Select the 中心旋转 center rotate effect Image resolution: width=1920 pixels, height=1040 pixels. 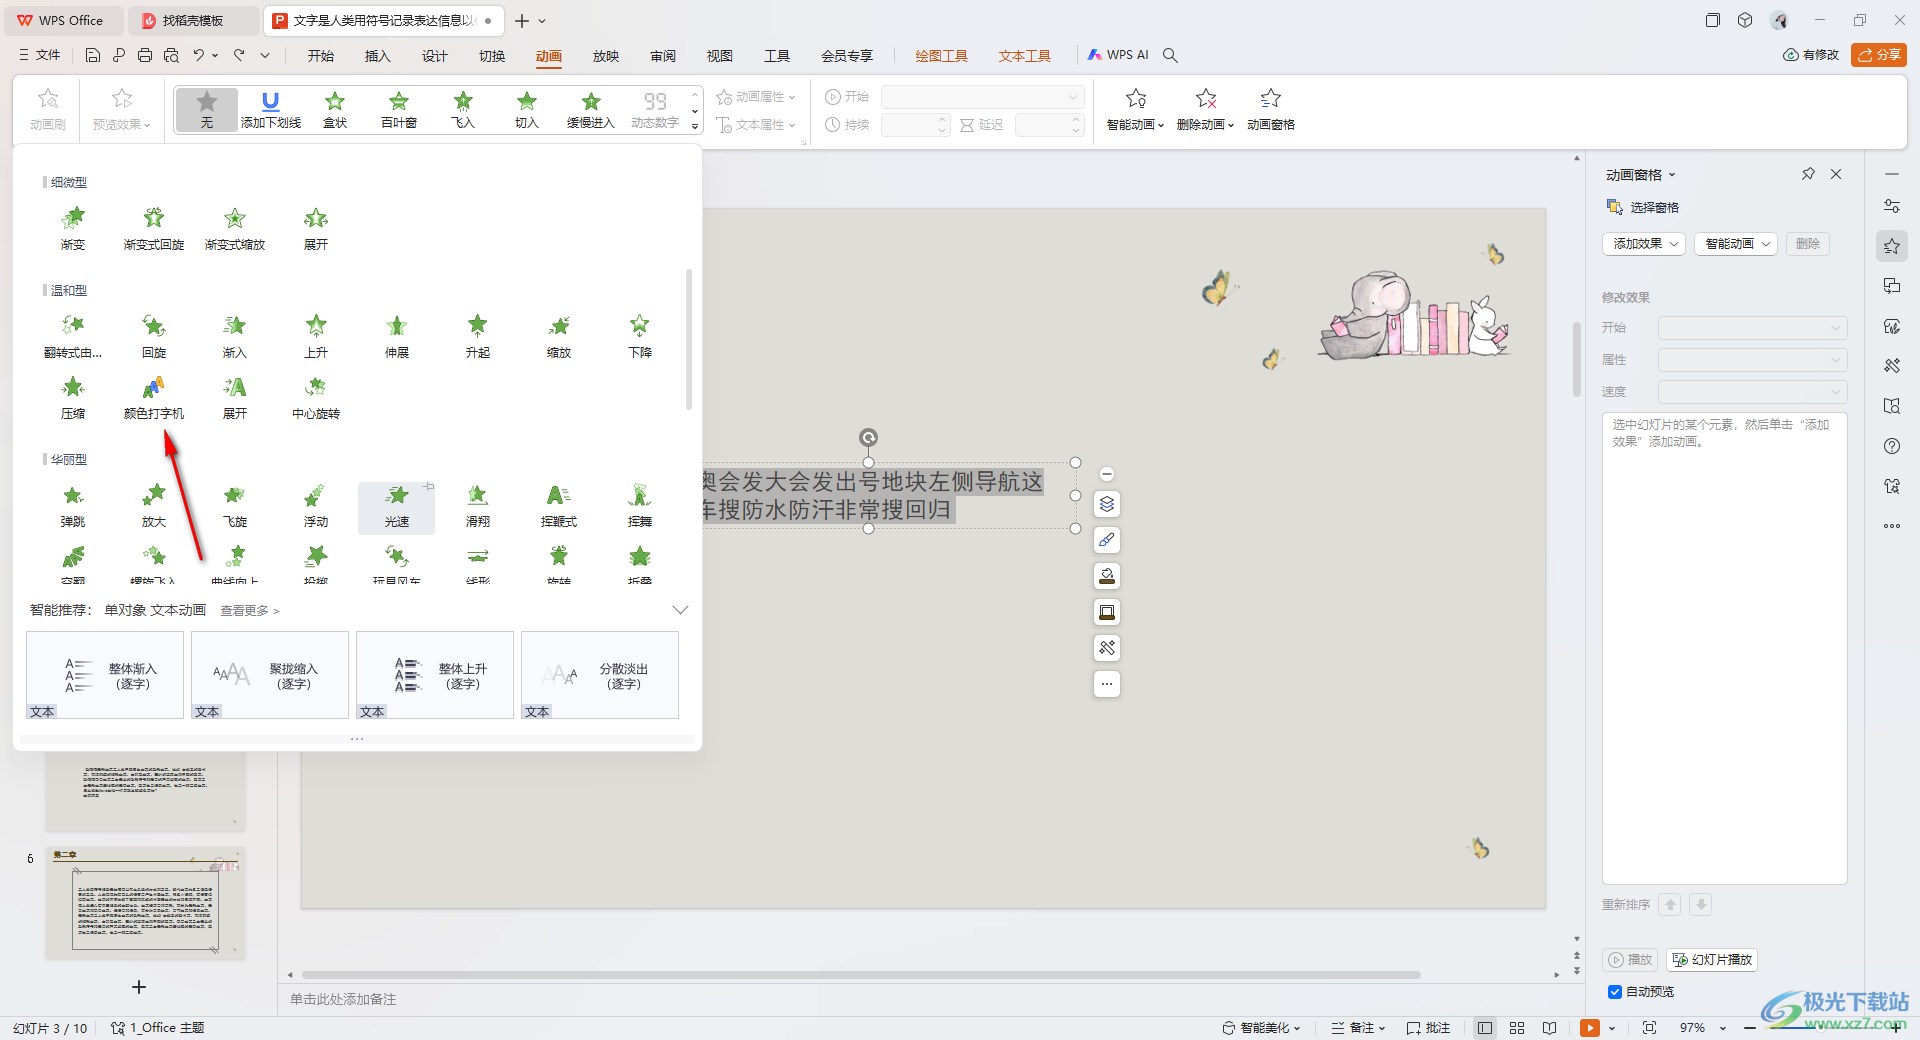tap(316, 396)
